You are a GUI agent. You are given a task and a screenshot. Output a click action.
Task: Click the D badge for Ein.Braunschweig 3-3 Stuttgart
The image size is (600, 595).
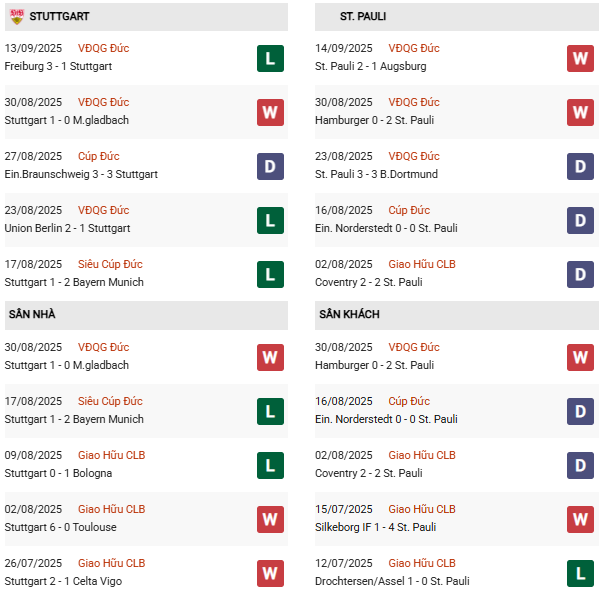pos(270,166)
